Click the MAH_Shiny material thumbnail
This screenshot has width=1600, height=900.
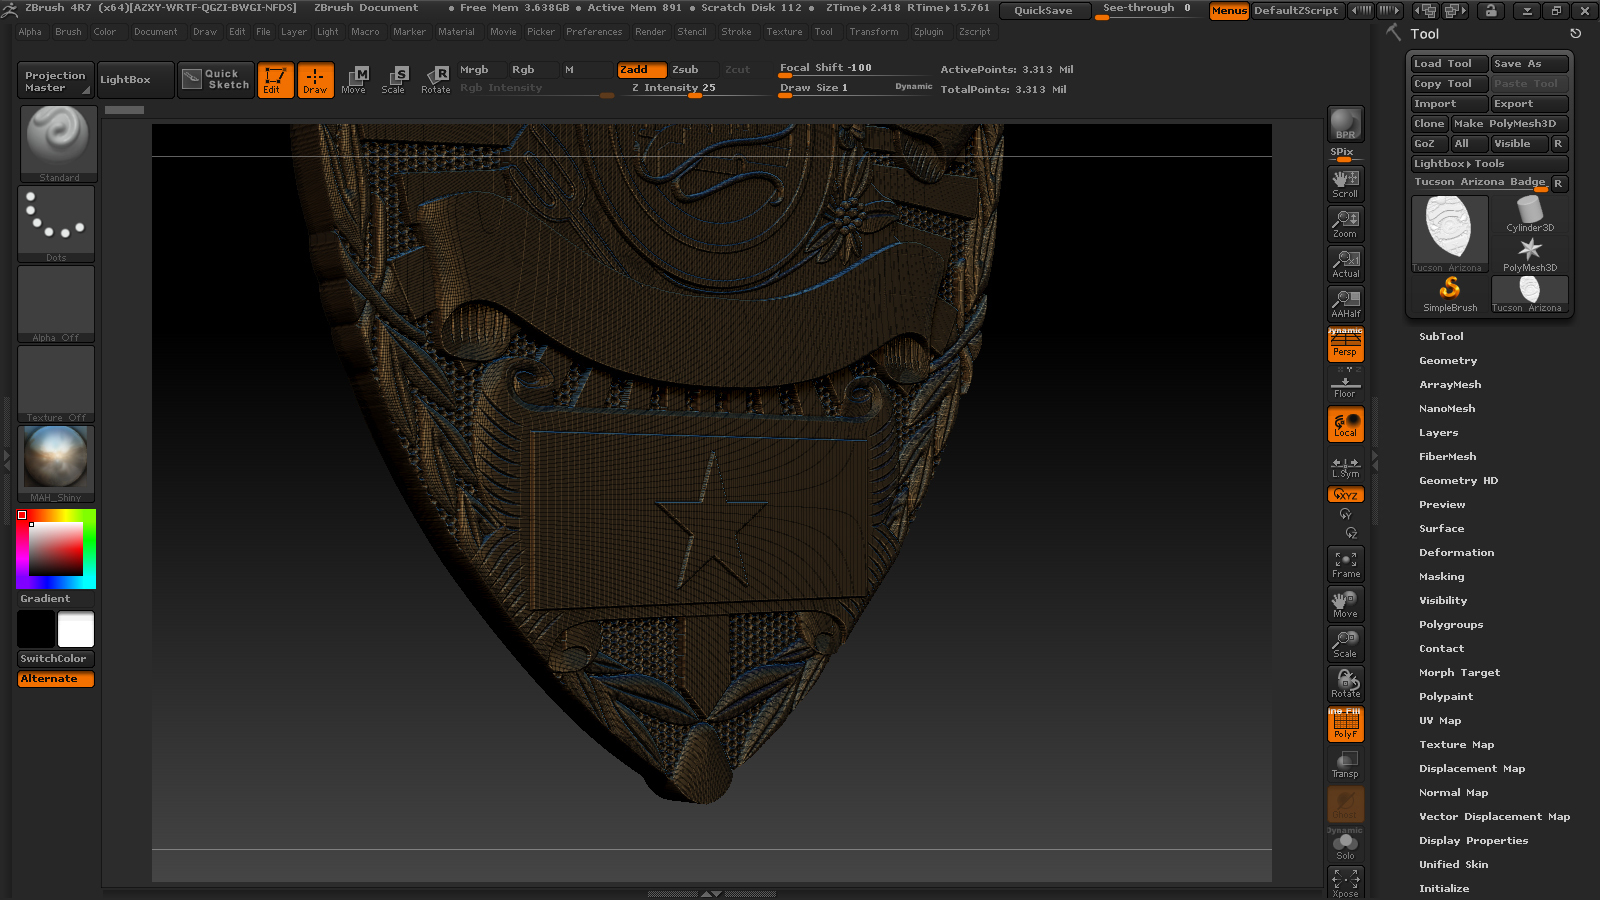(x=56, y=464)
